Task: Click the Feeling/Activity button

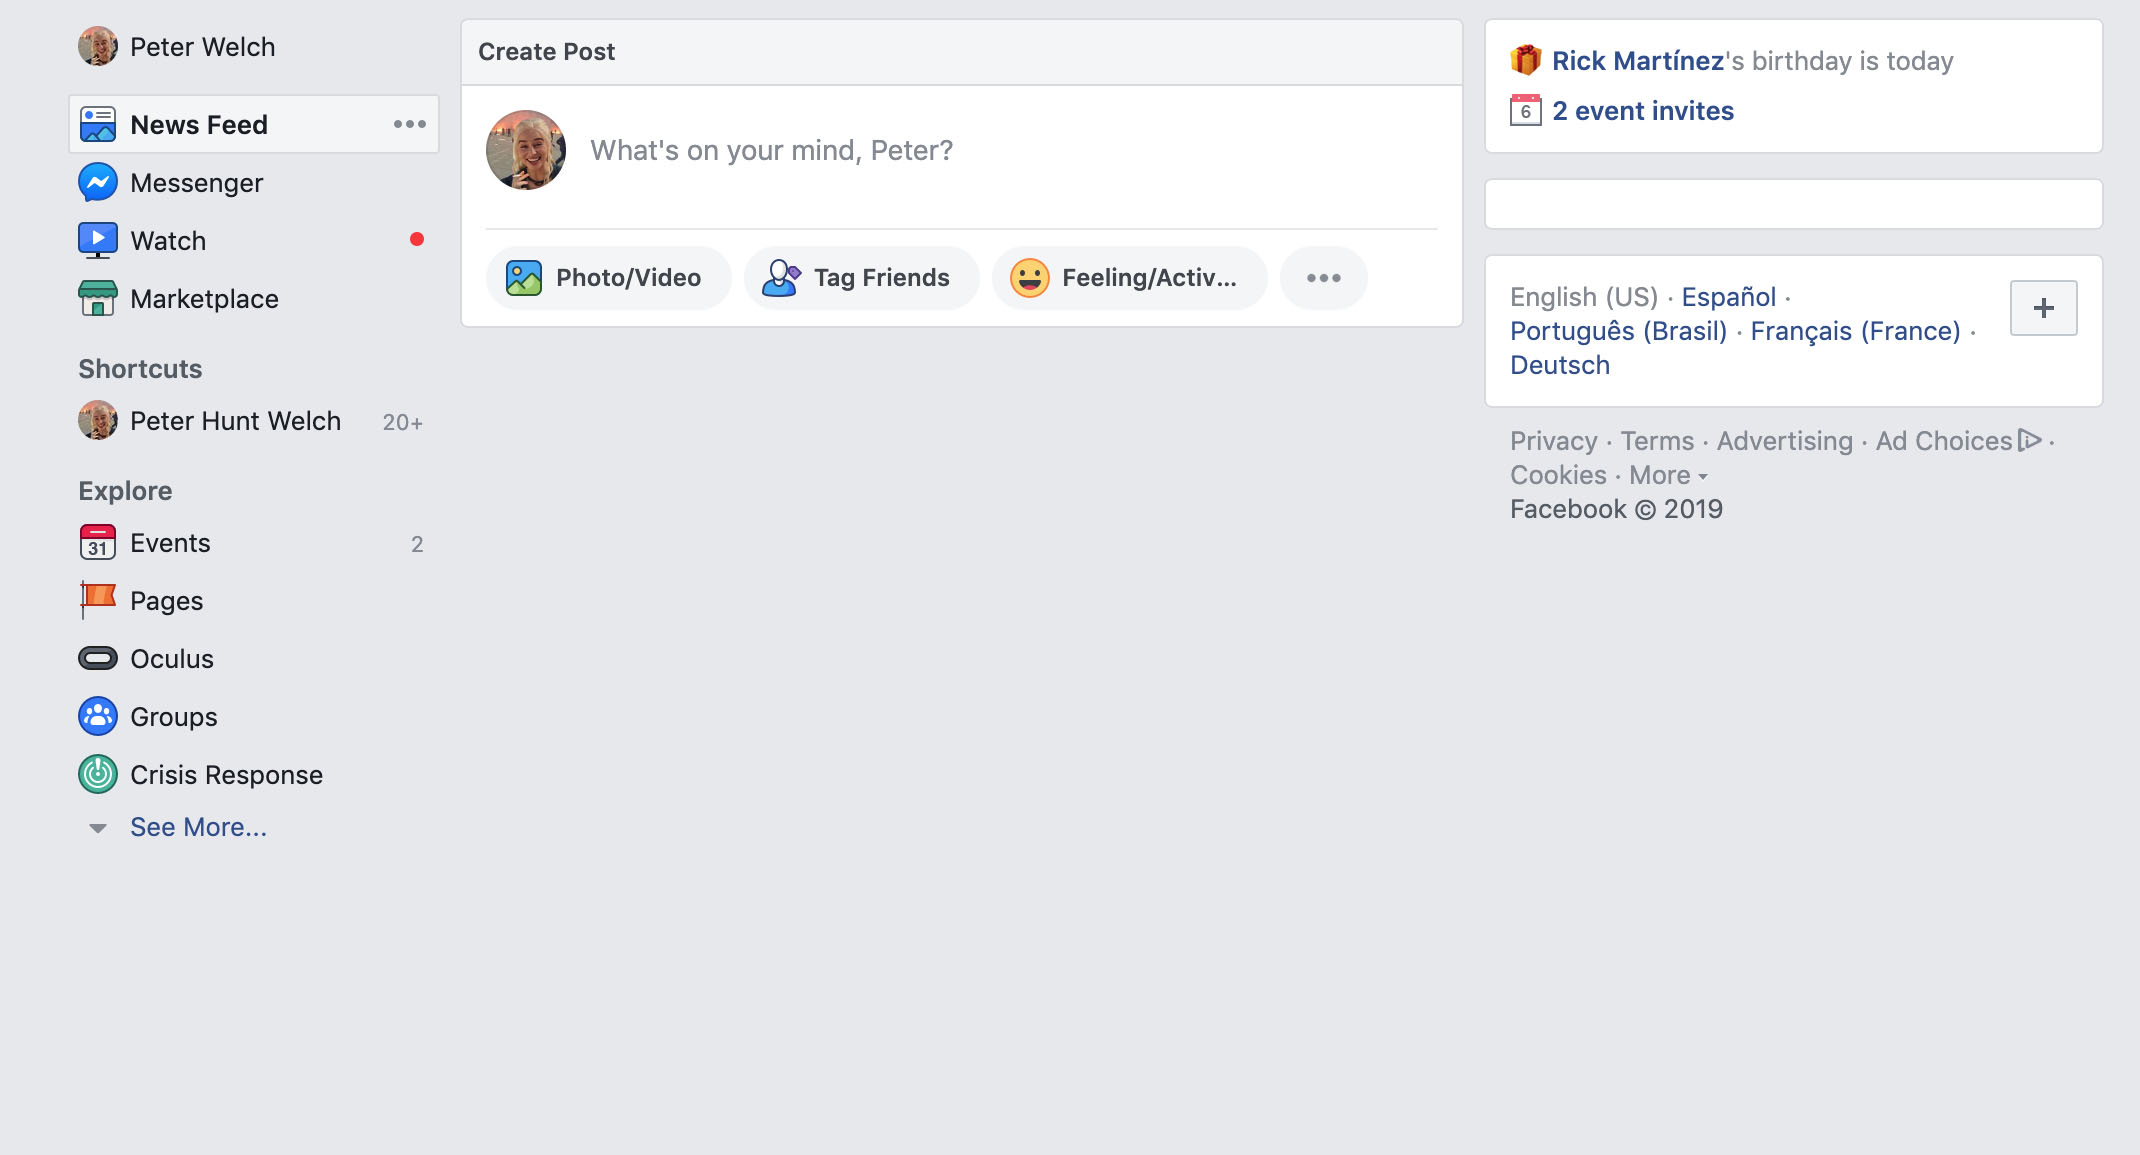Action: pyautogui.click(x=1129, y=278)
